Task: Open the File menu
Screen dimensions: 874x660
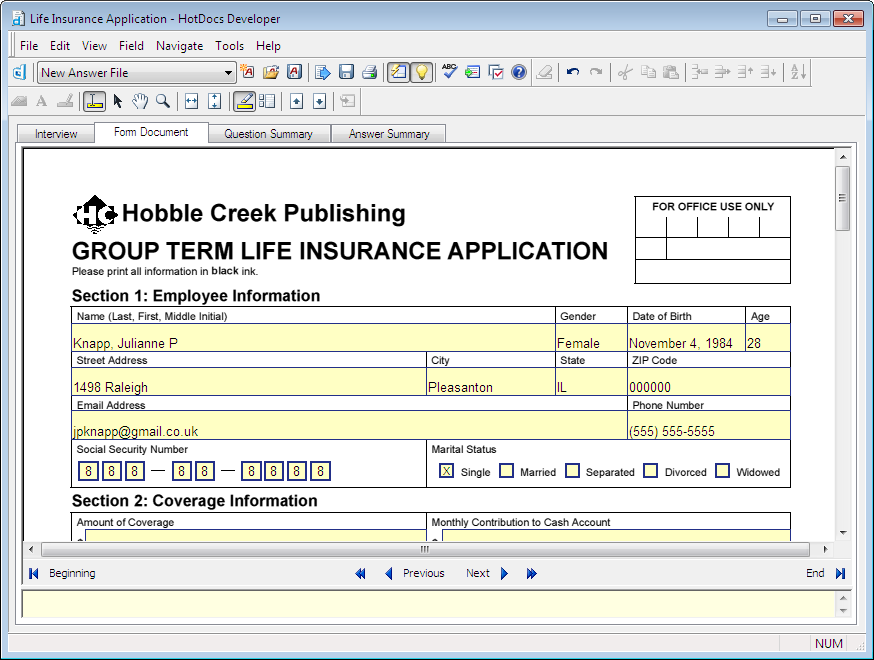Action: click(x=29, y=46)
